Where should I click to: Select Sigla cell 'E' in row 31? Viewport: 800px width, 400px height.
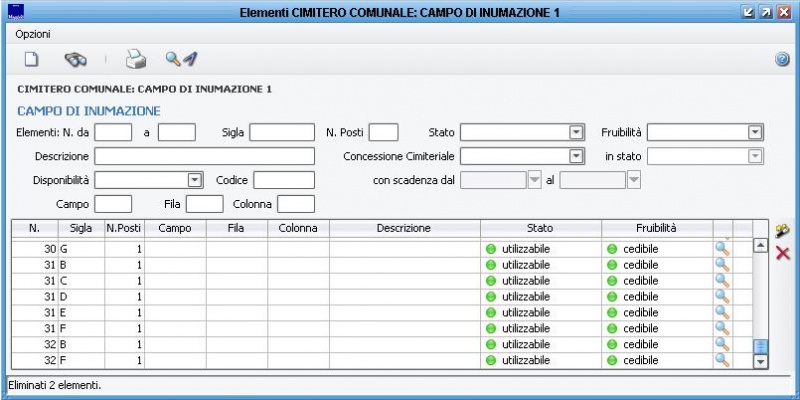81,313
